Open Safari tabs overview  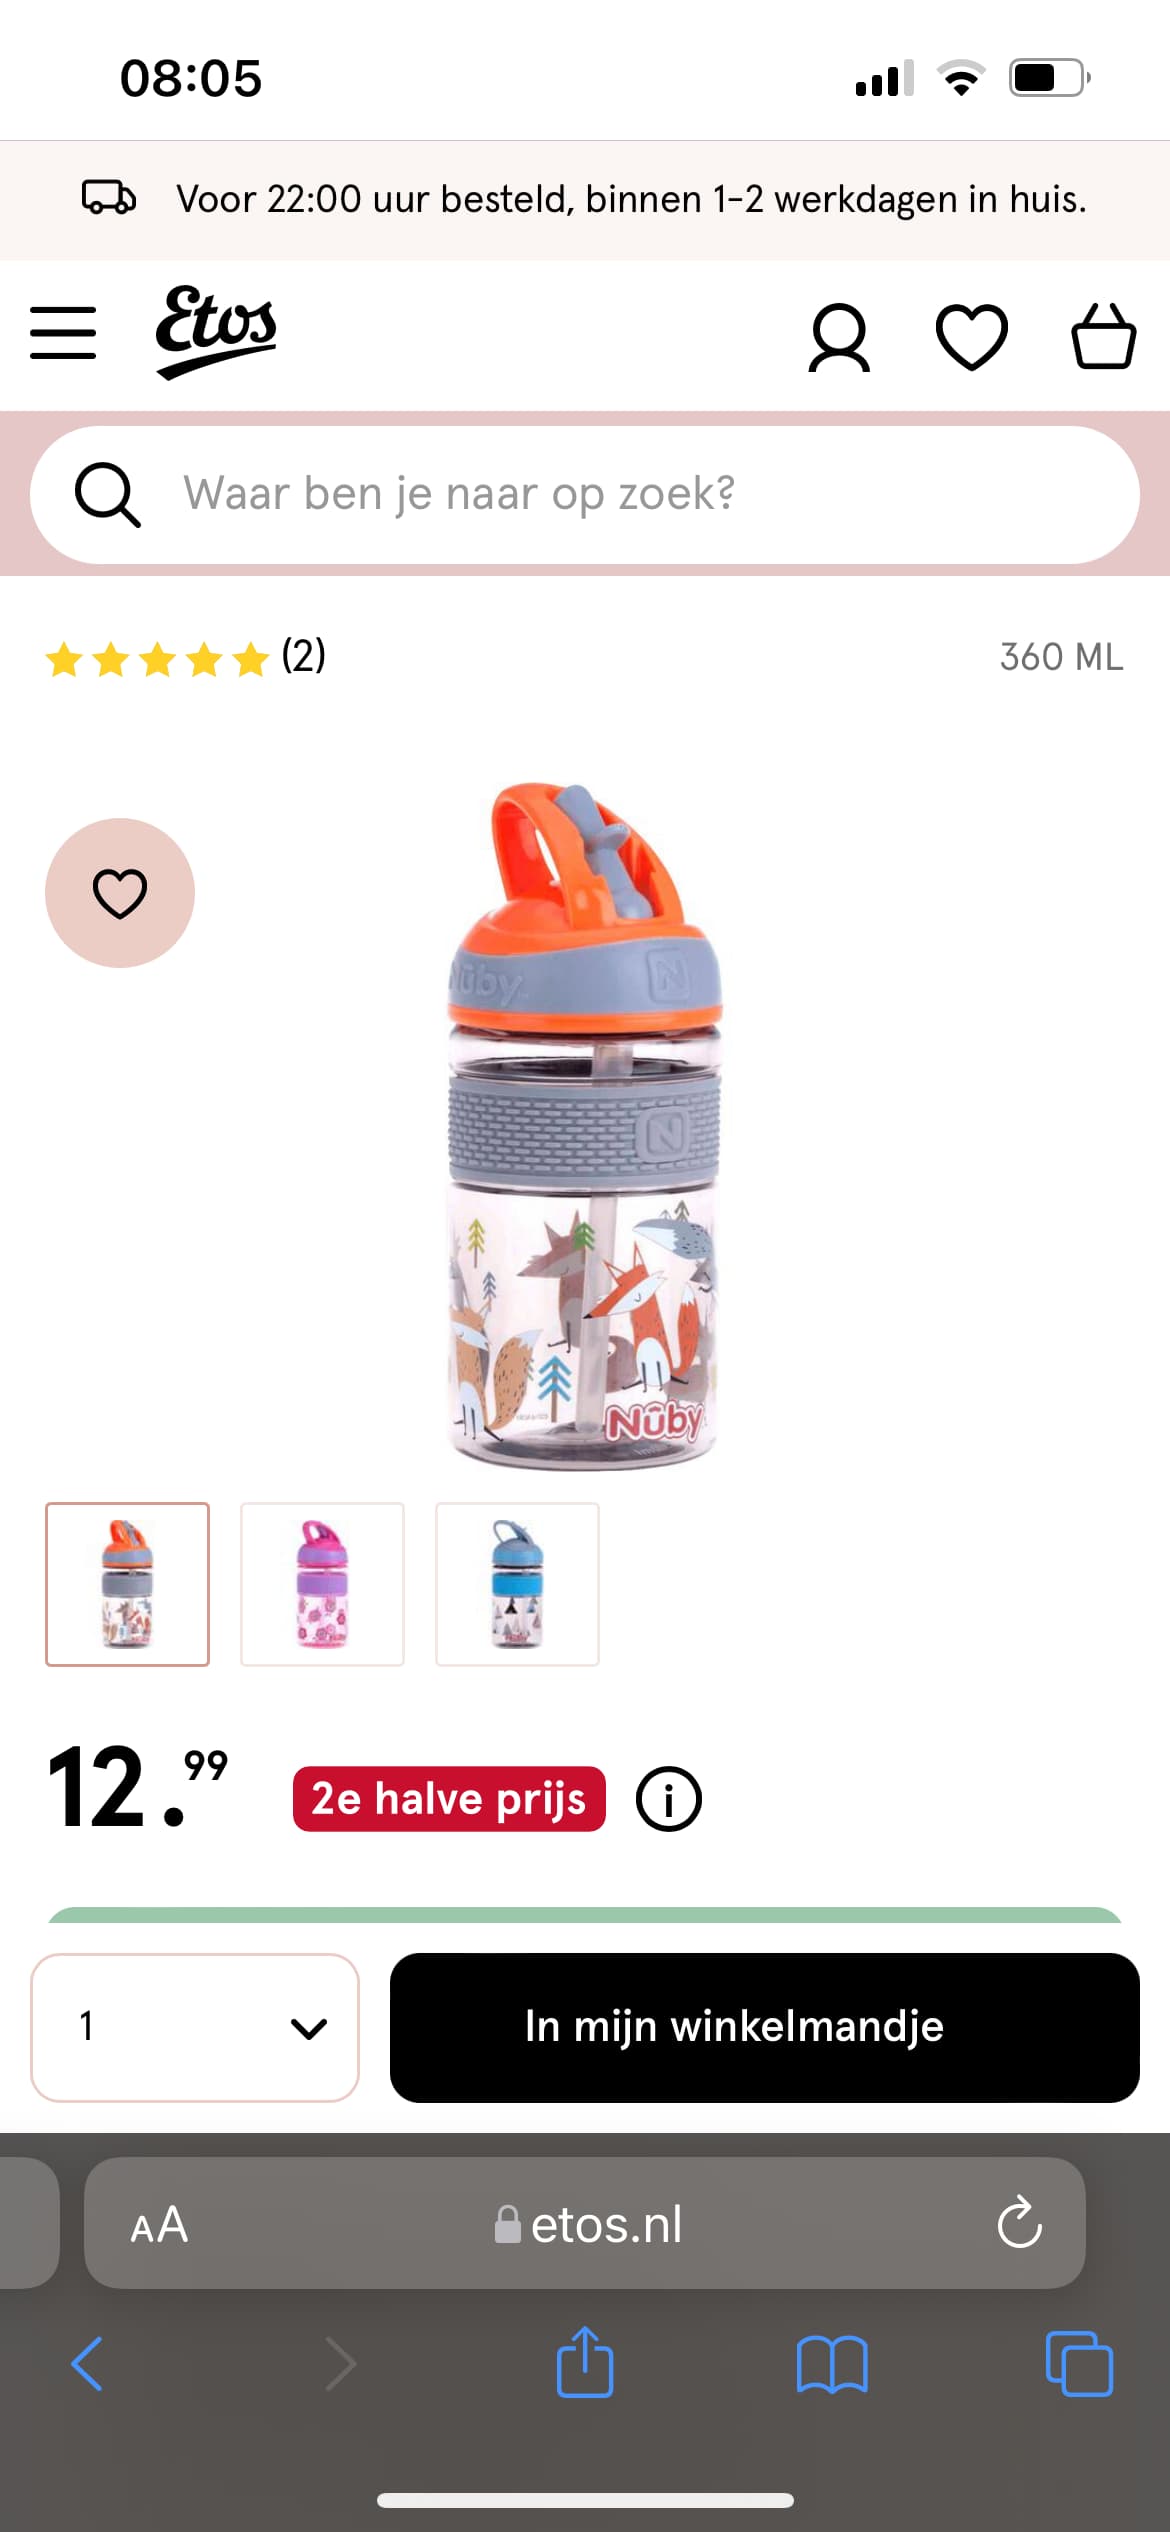1079,2364
